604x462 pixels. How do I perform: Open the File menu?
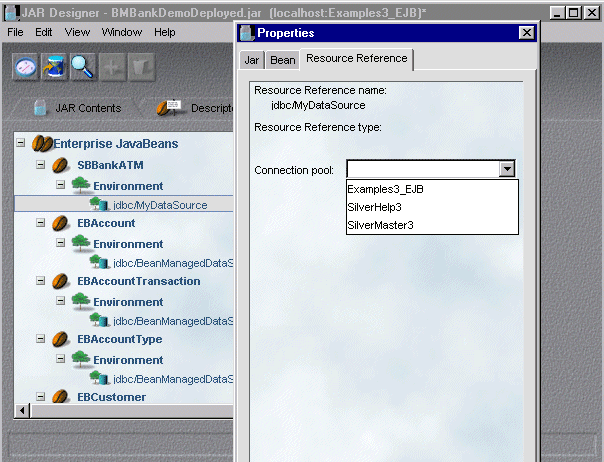coord(15,32)
